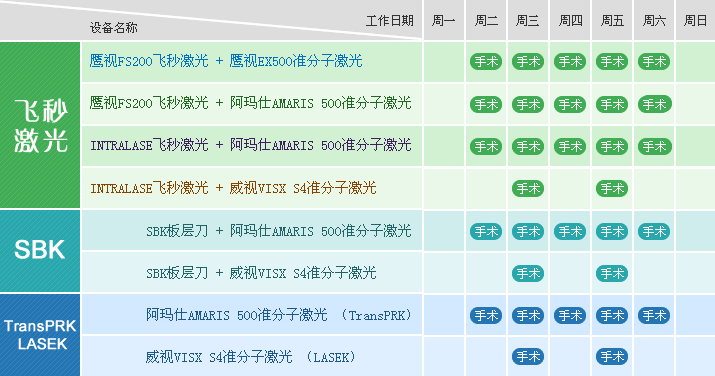Click Tuesday 手术 badge in TransPRK row
Screen dimensions: 715x376
click(x=486, y=315)
